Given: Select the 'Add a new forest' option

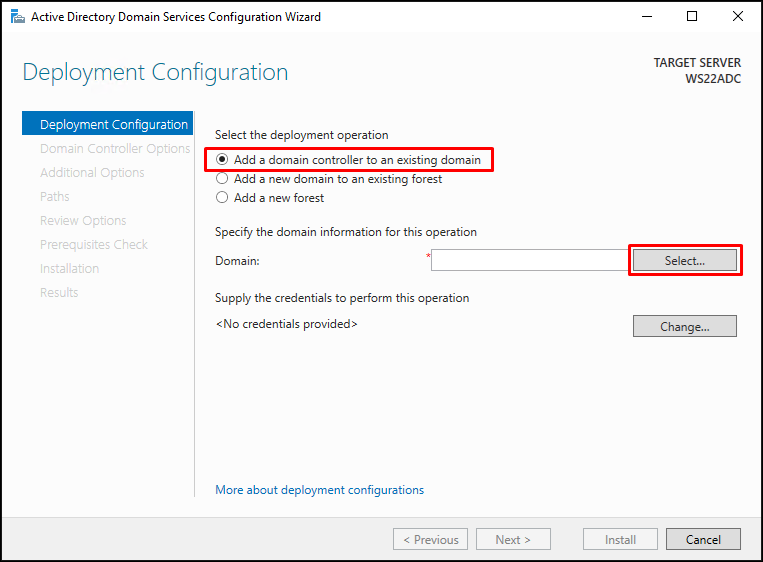Looking at the screenshot, I should pos(270,198).
